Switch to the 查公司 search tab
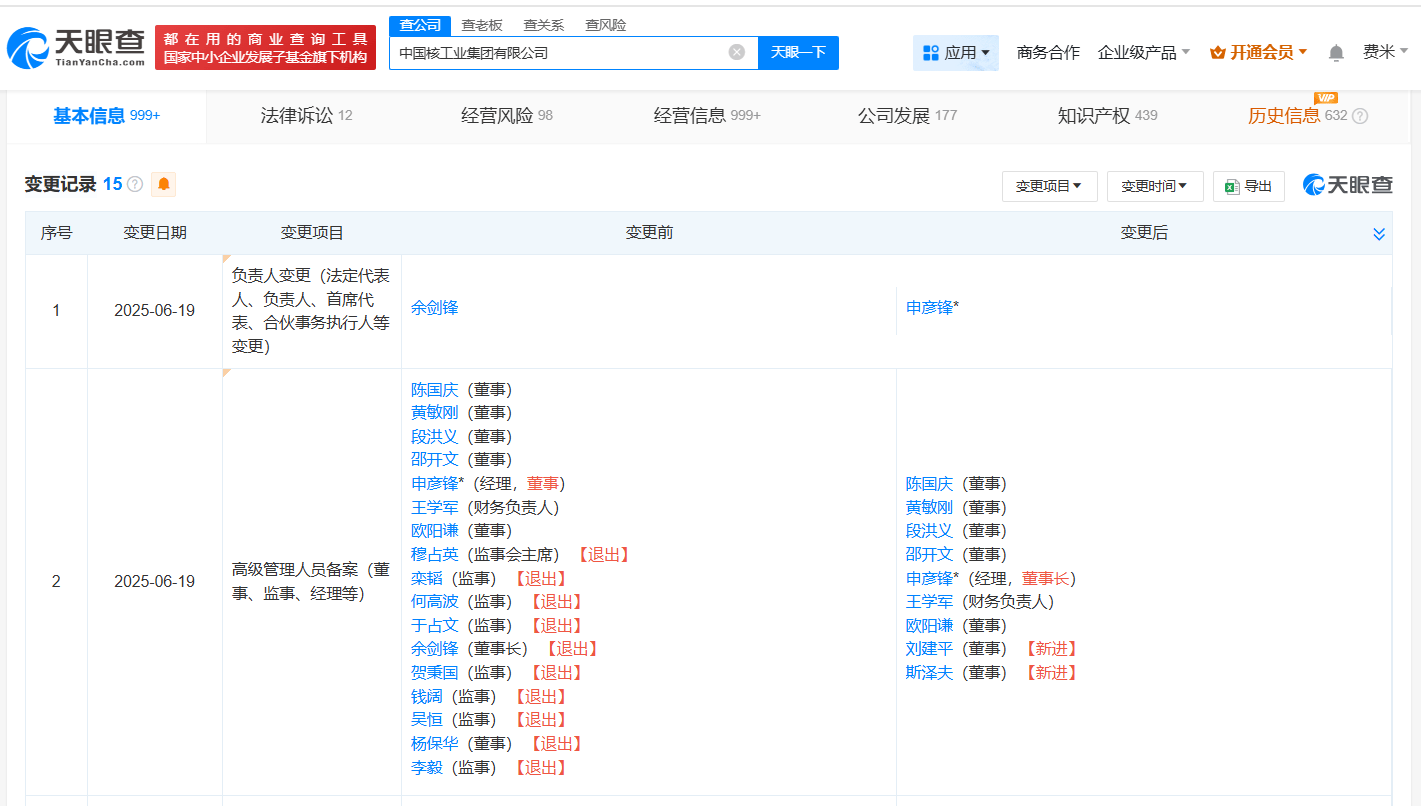1421x806 pixels. point(420,25)
